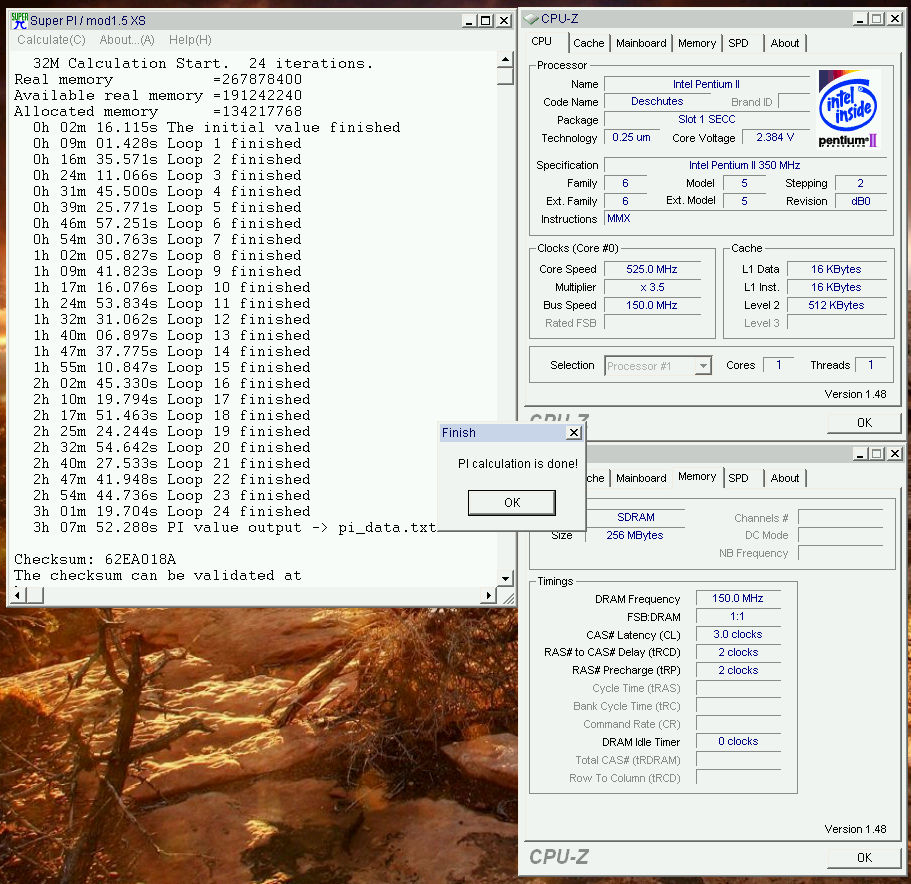This screenshot has width=911, height=884.
Task: Click the Loop 24 finished line in Super PI
Action: (171, 512)
